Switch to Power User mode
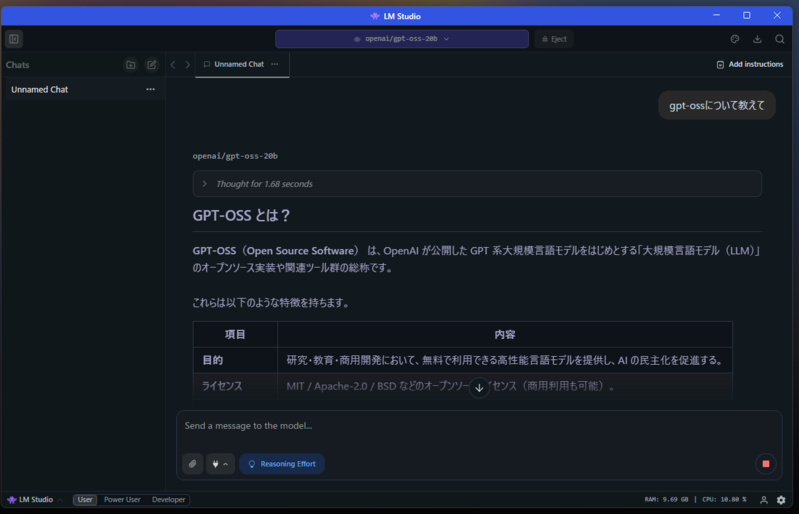799x514 pixels. 122,500
